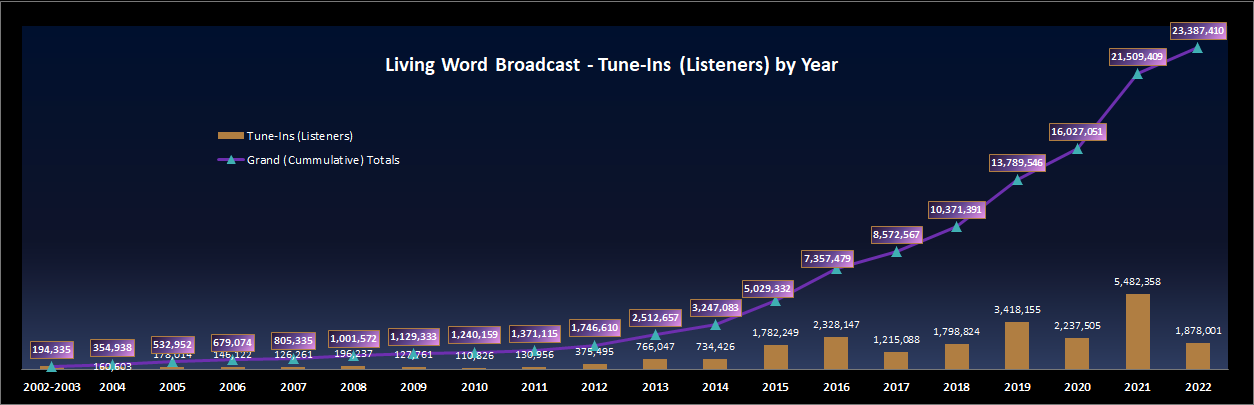1254x405 pixels.
Task: Click the 2014 cumulative line triangle marker
Action: 716,324
